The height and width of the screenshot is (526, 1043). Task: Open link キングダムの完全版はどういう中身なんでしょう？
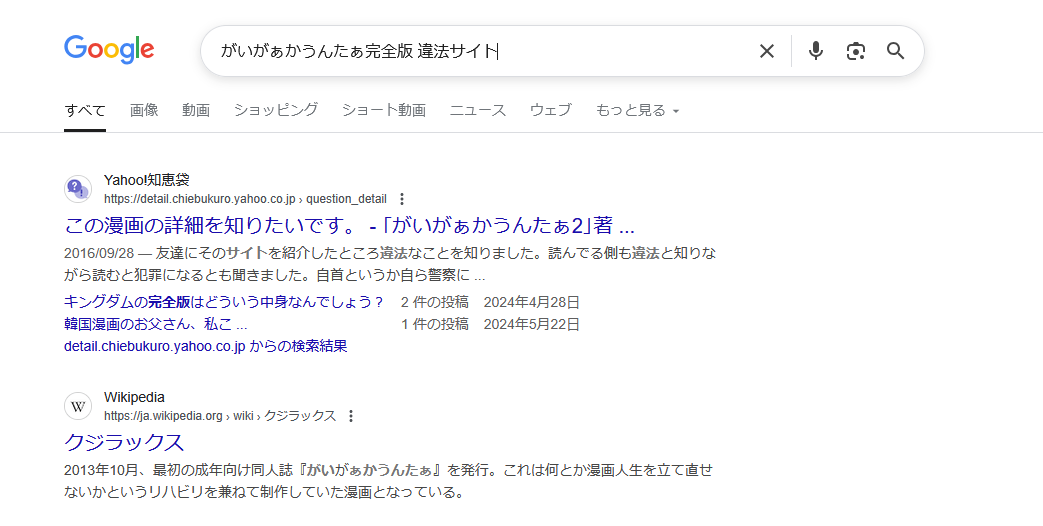click(x=224, y=303)
